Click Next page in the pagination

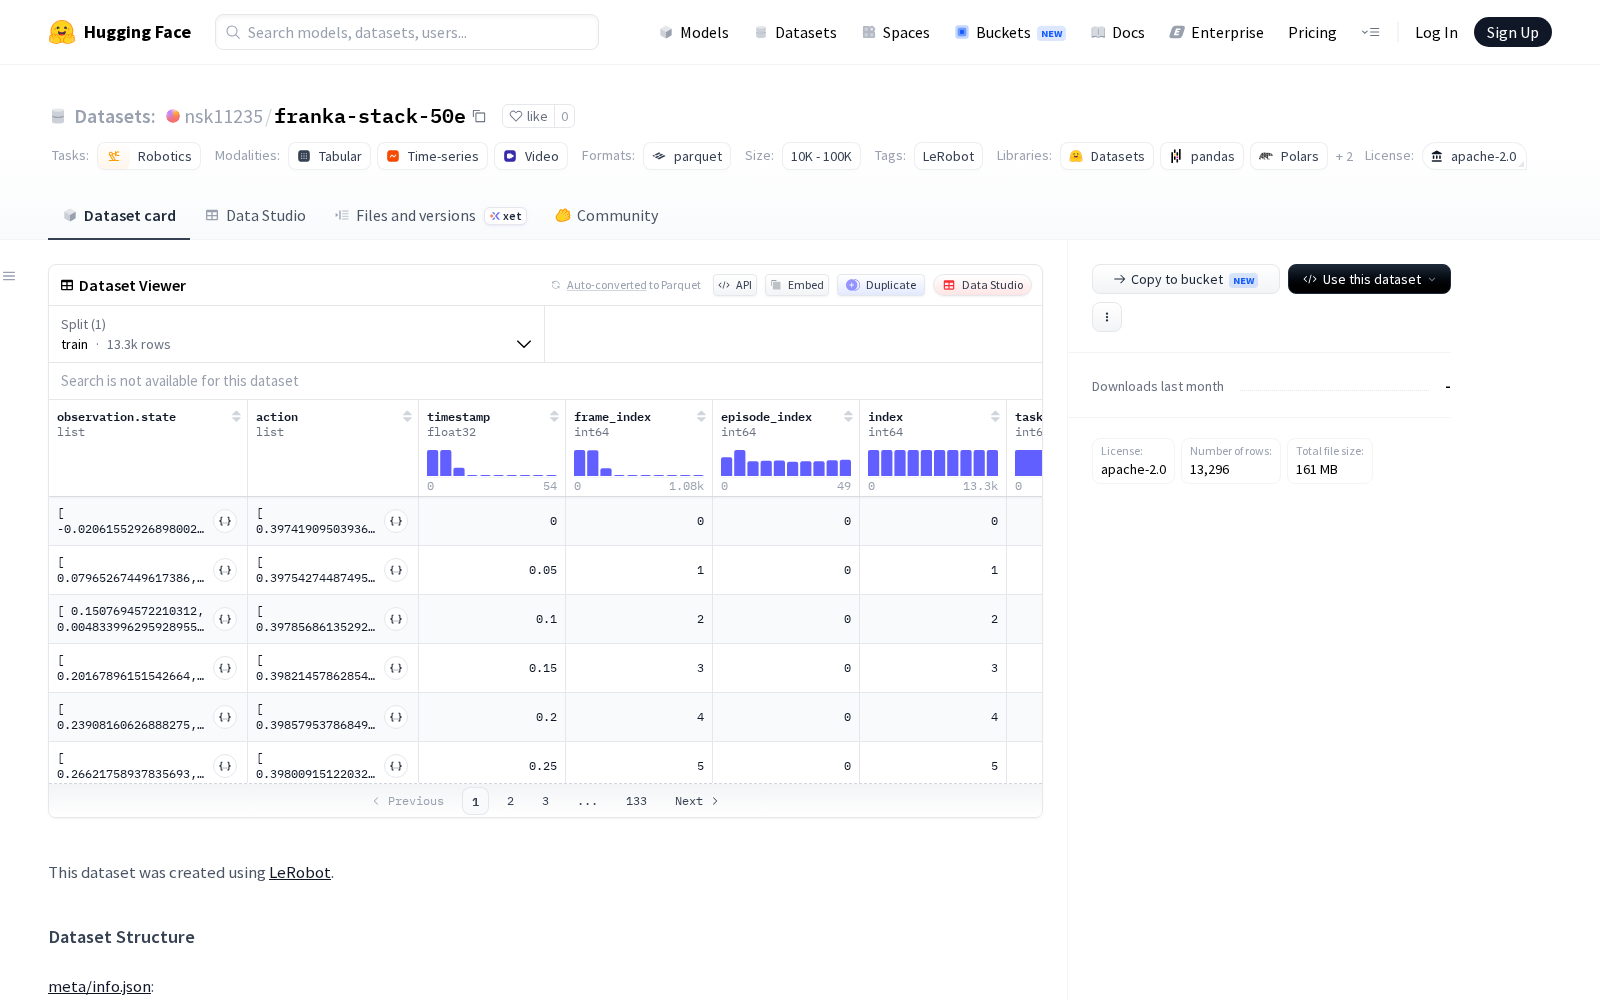[697, 801]
